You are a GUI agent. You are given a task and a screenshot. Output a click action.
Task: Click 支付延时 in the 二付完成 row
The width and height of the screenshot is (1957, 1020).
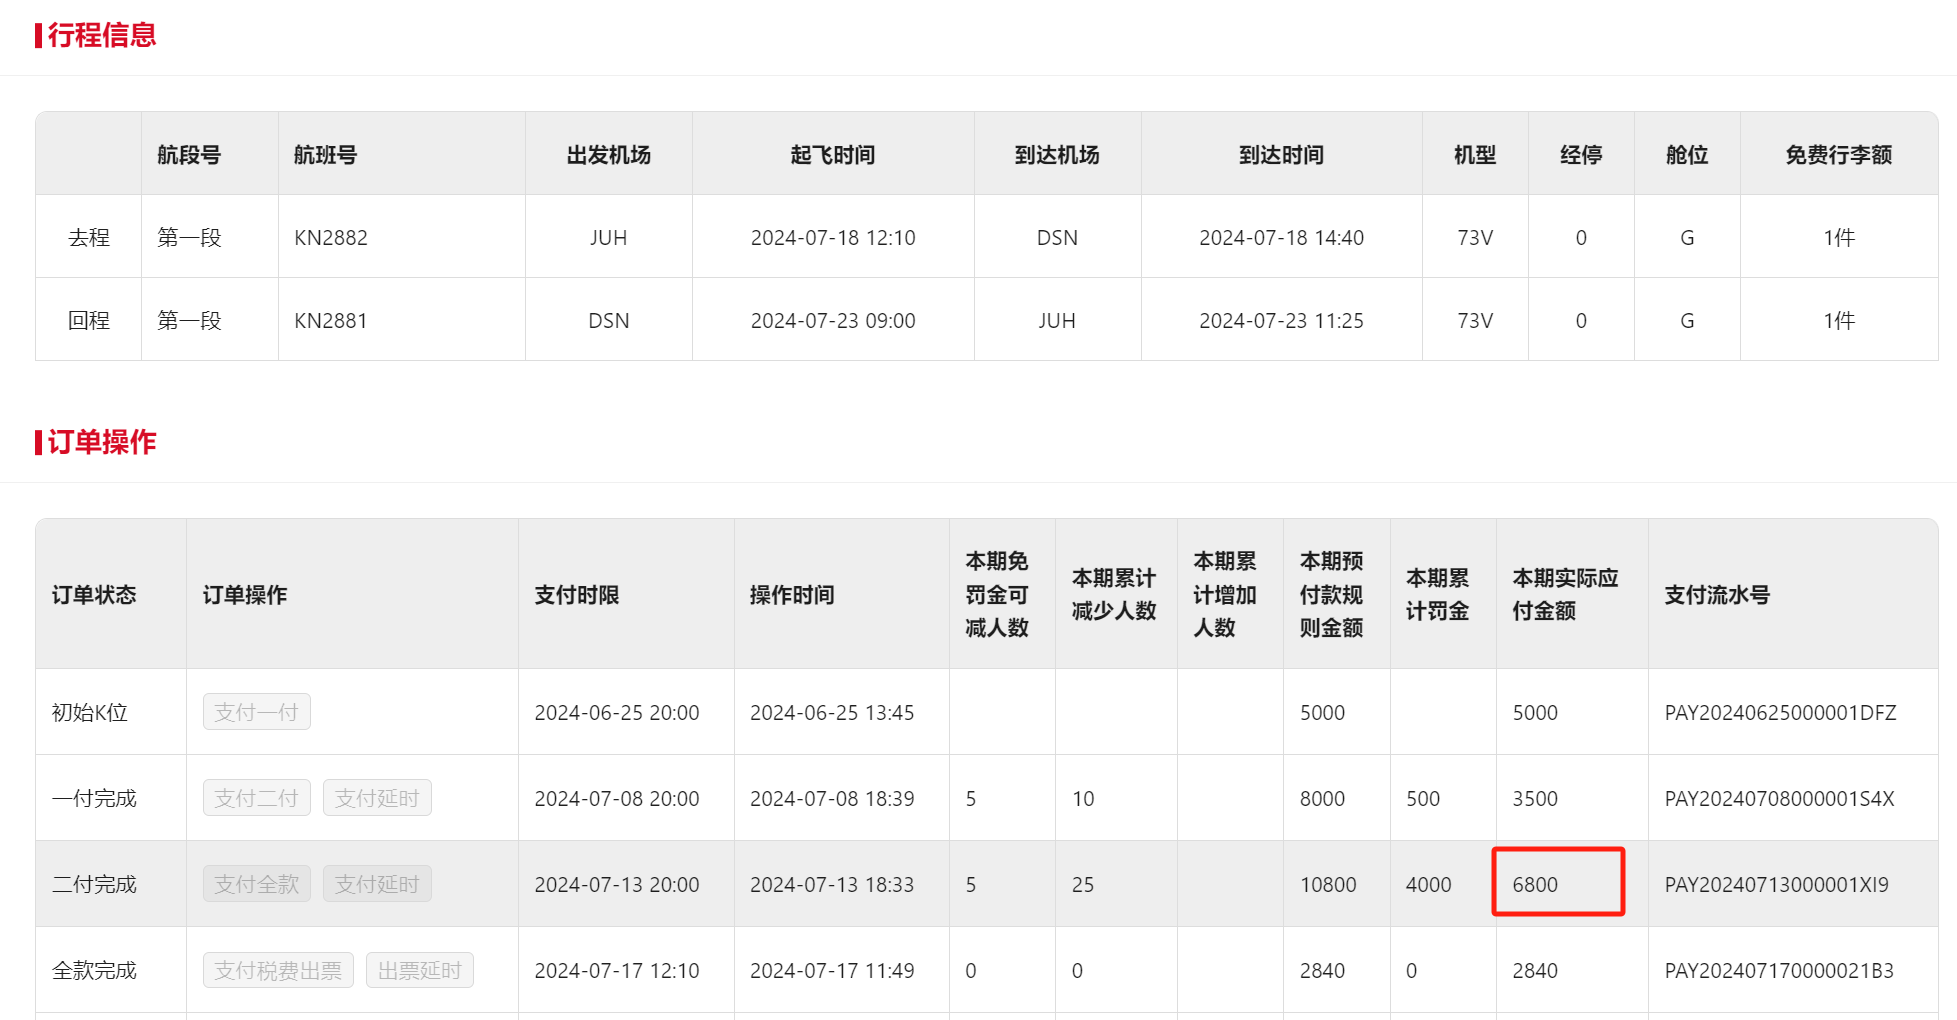(377, 884)
